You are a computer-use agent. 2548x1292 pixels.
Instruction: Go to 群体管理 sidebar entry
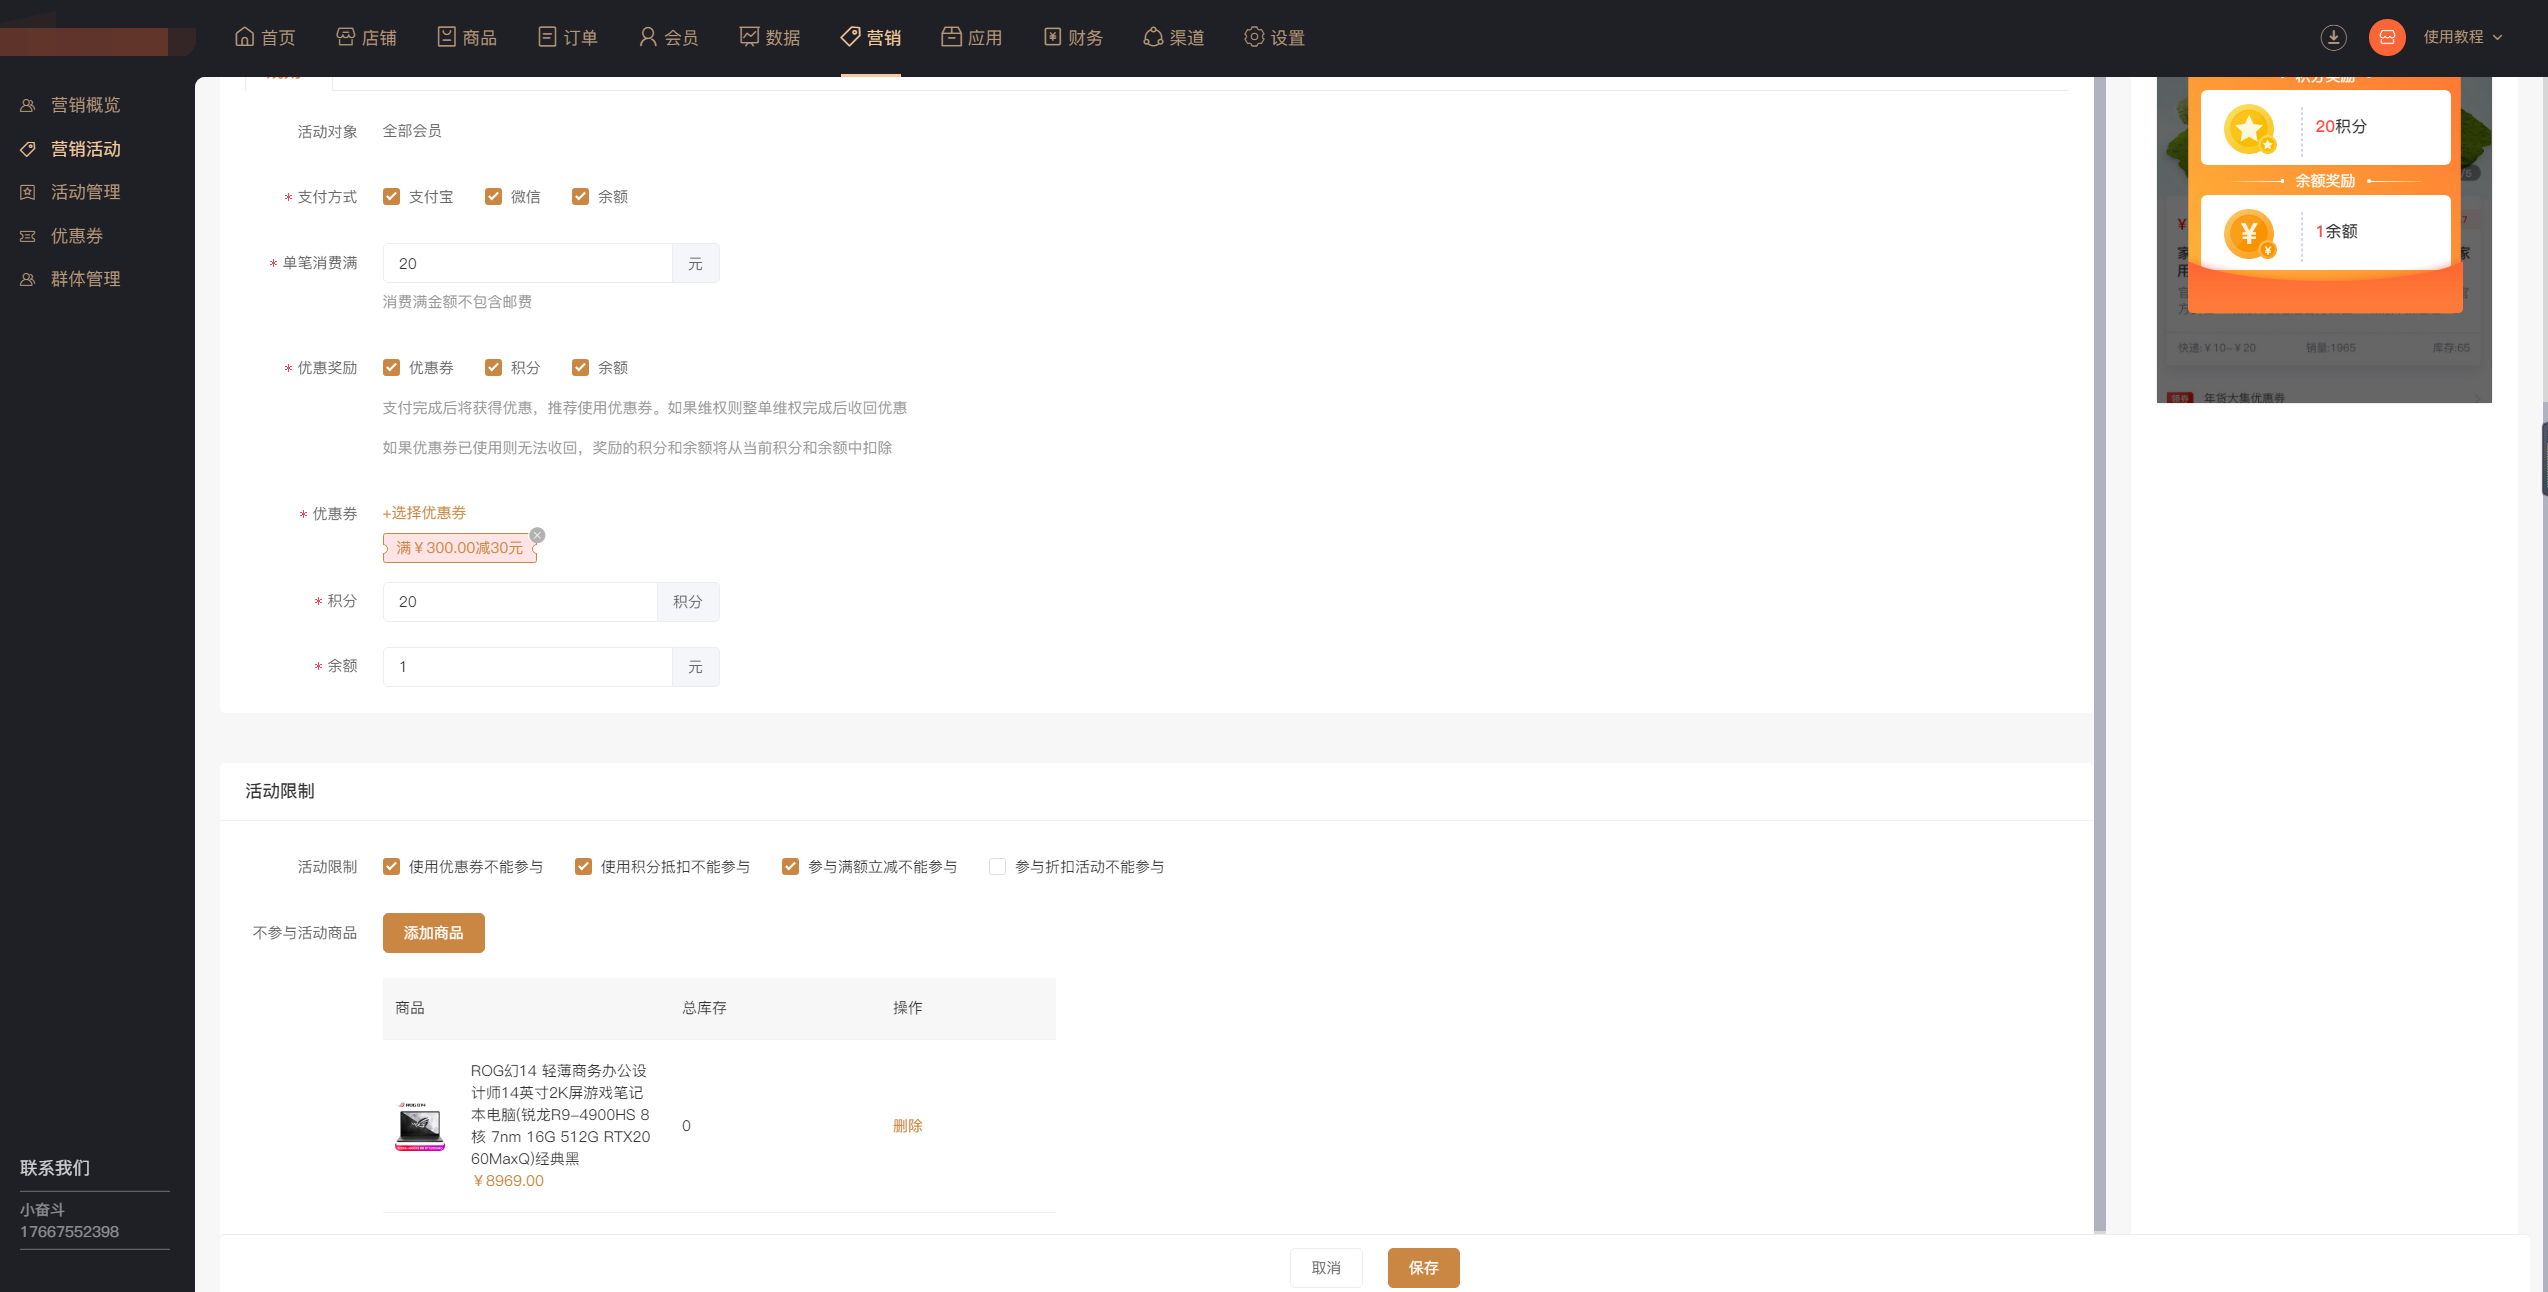click(85, 279)
